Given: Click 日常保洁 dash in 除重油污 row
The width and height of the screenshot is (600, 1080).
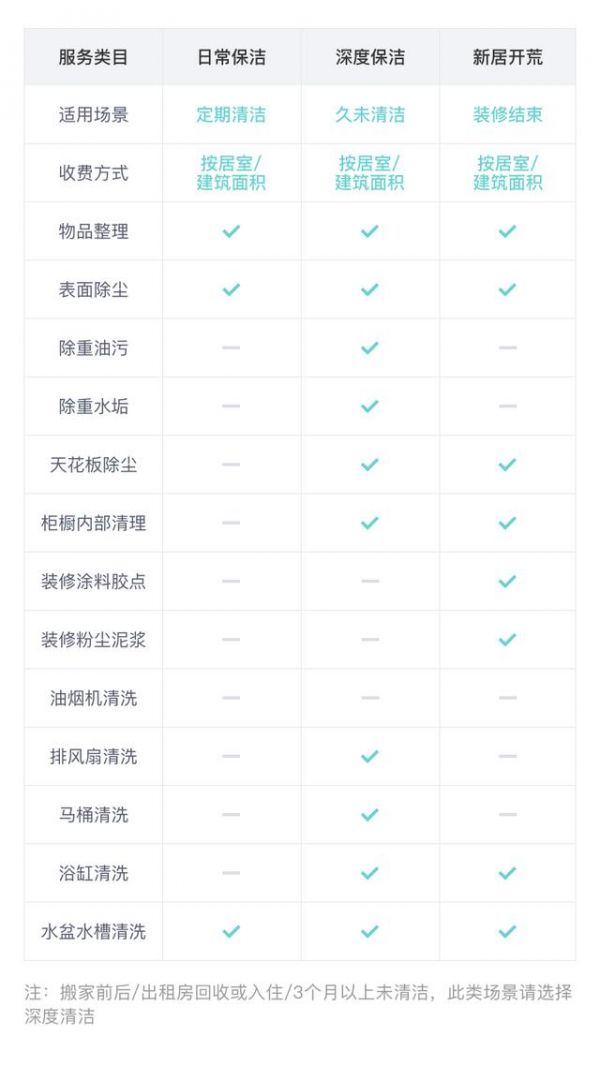Looking at the screenshot, I should click(231, 348).
